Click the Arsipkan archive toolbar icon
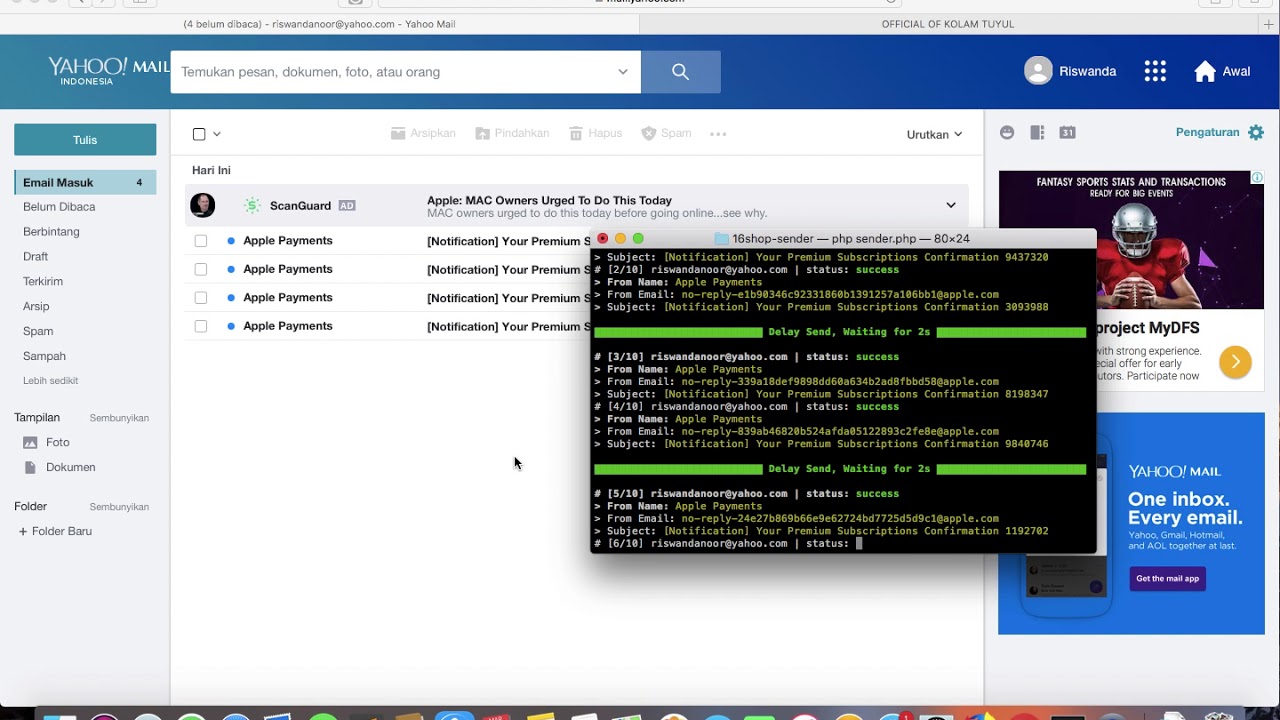Screen dimensions: 1280x720 pos(398,133)
